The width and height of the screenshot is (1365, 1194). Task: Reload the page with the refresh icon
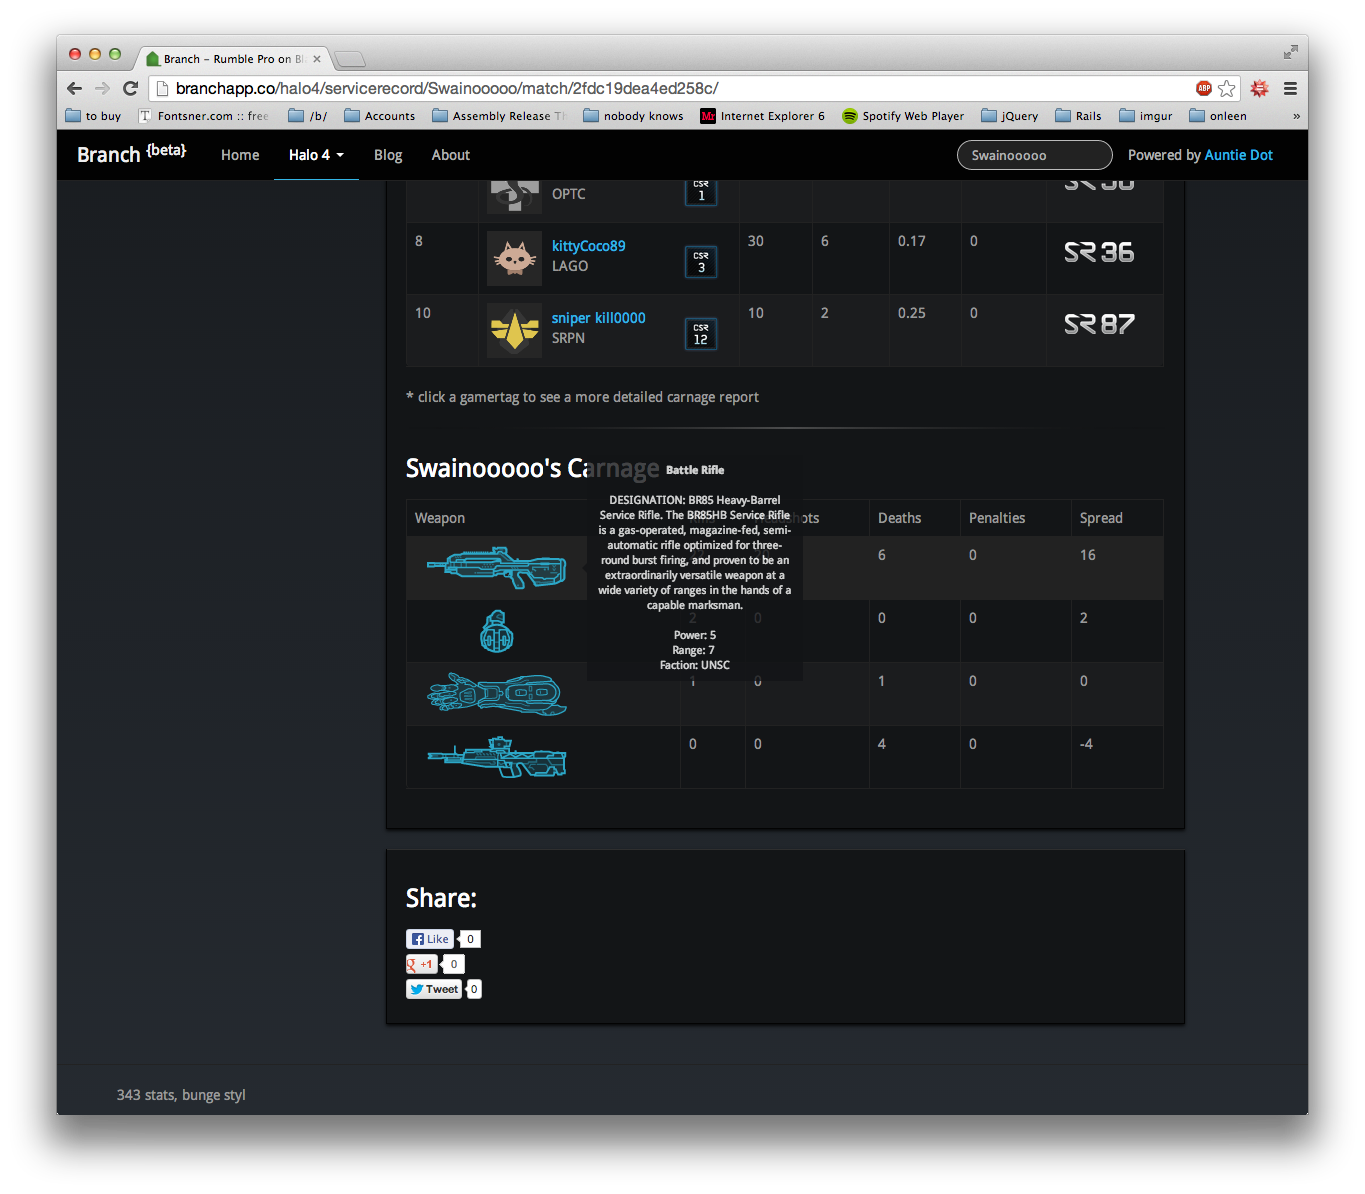130,88
